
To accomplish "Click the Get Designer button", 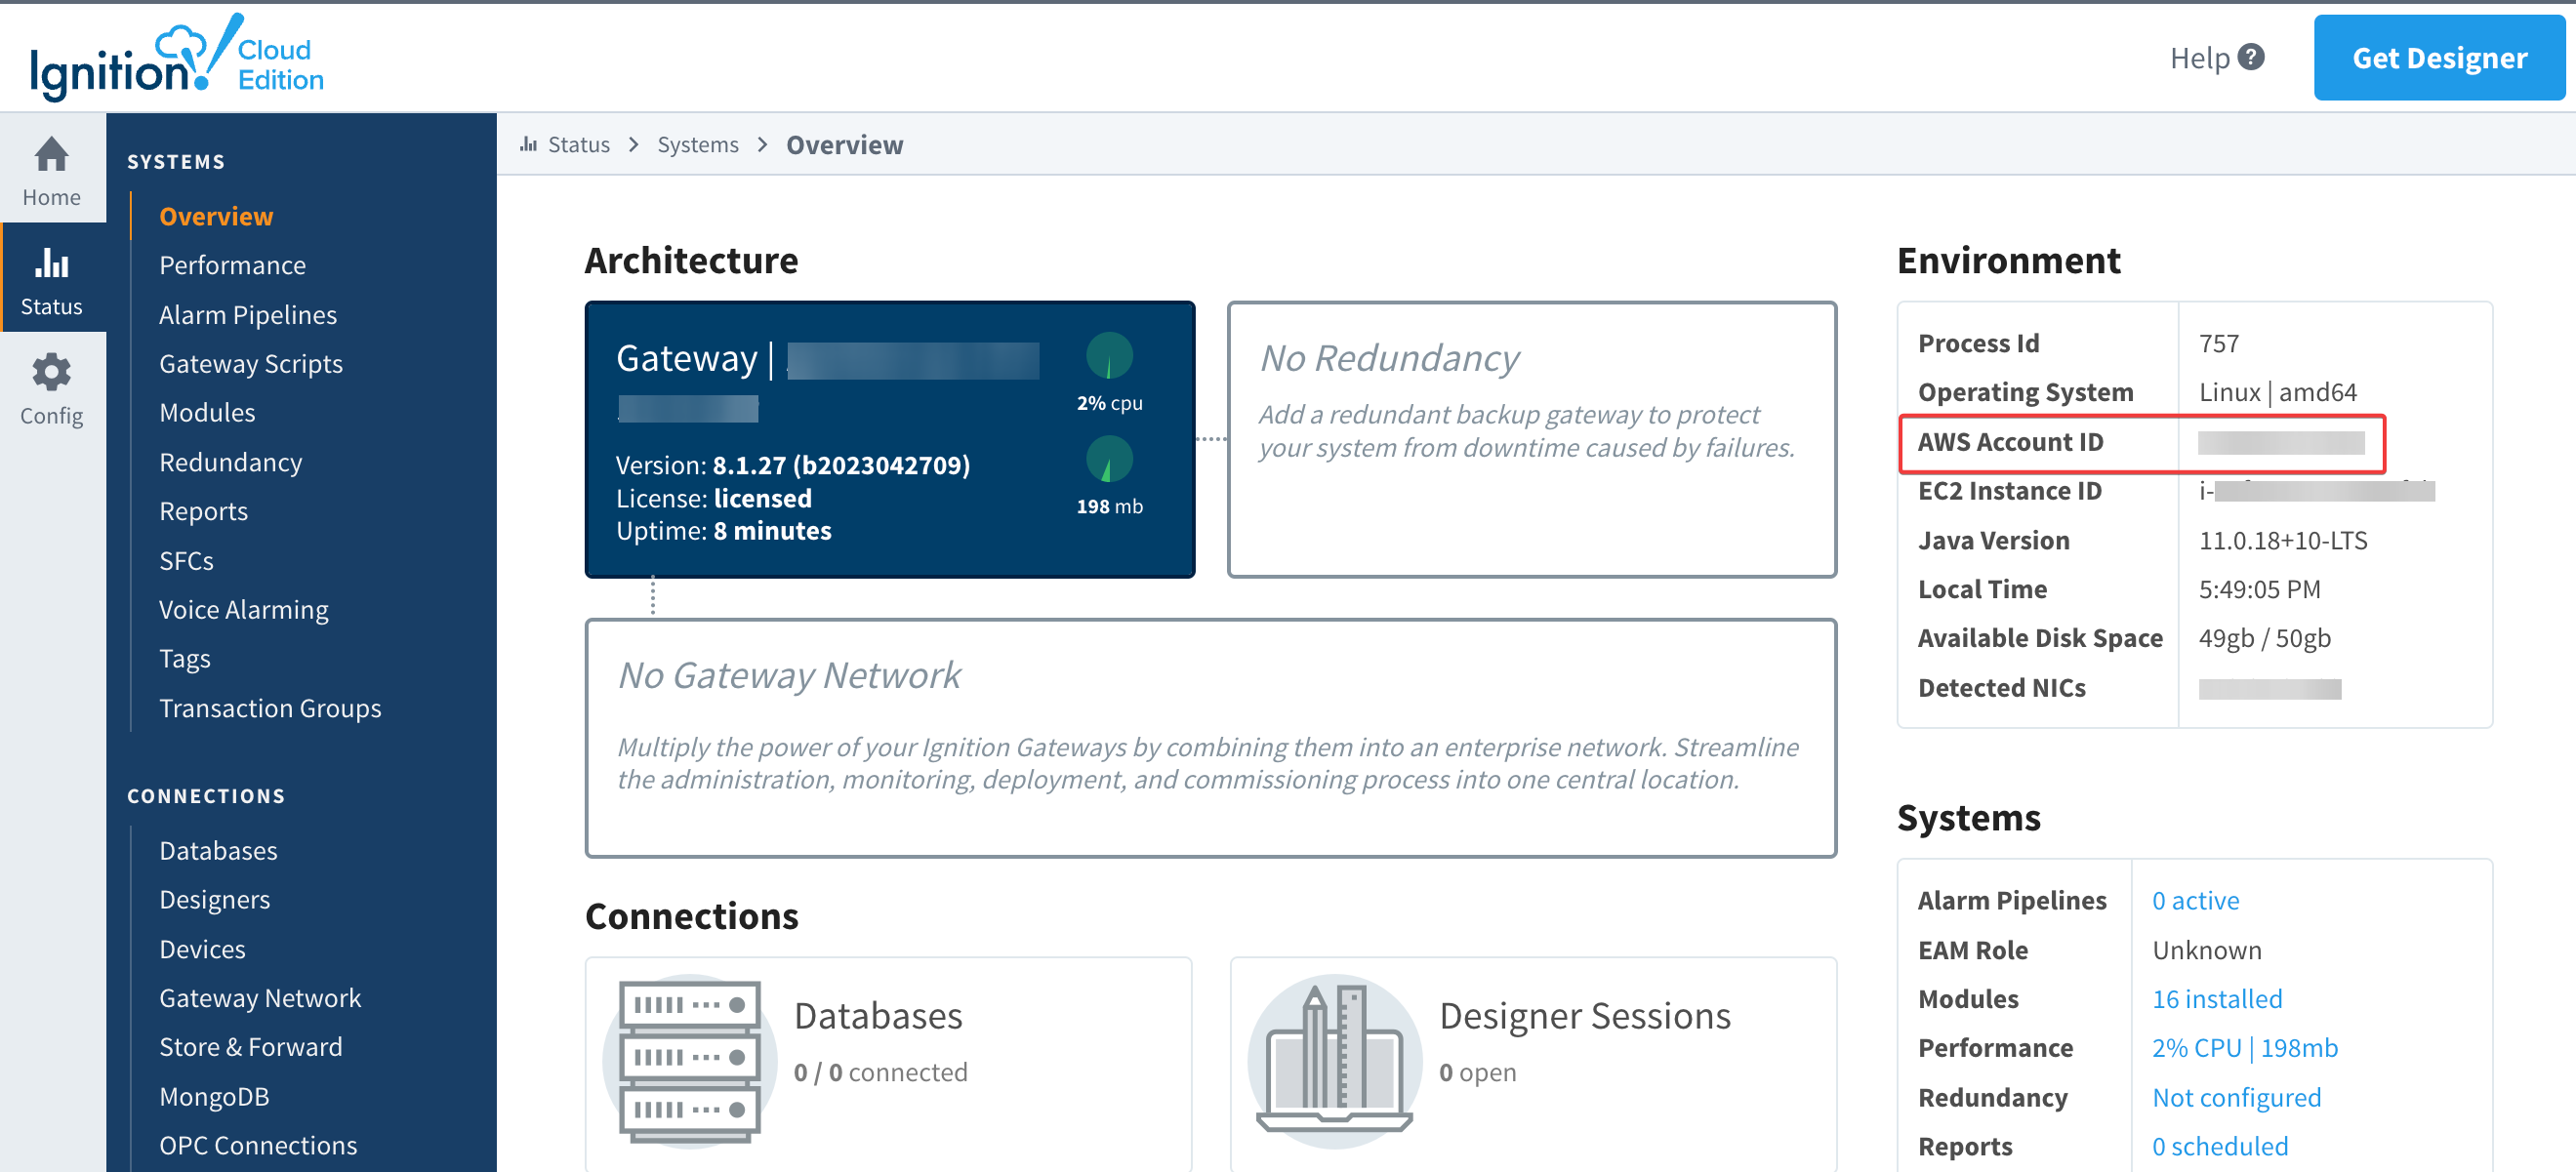I will (x=2438, y=58).
